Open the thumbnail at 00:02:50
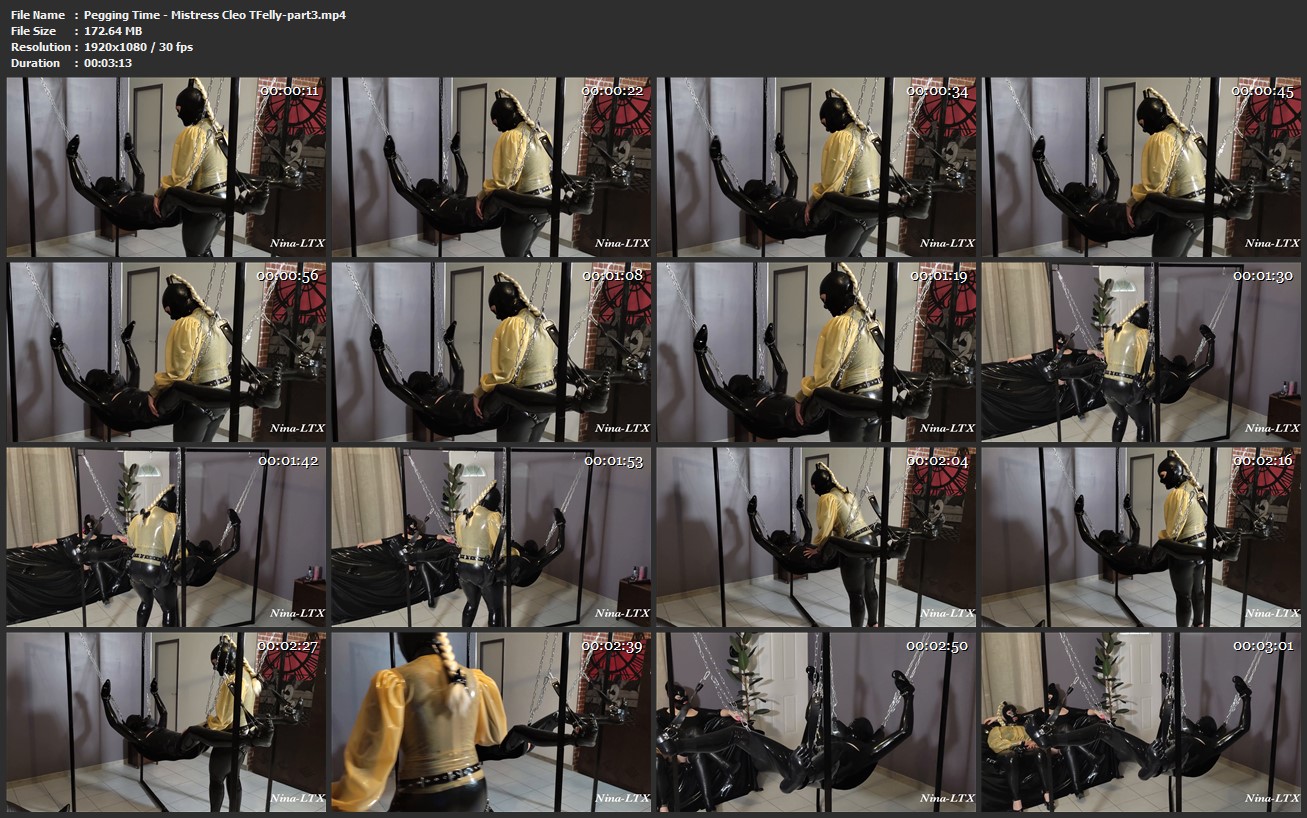Screen dimensions: 1307x818 click(816, 722)
